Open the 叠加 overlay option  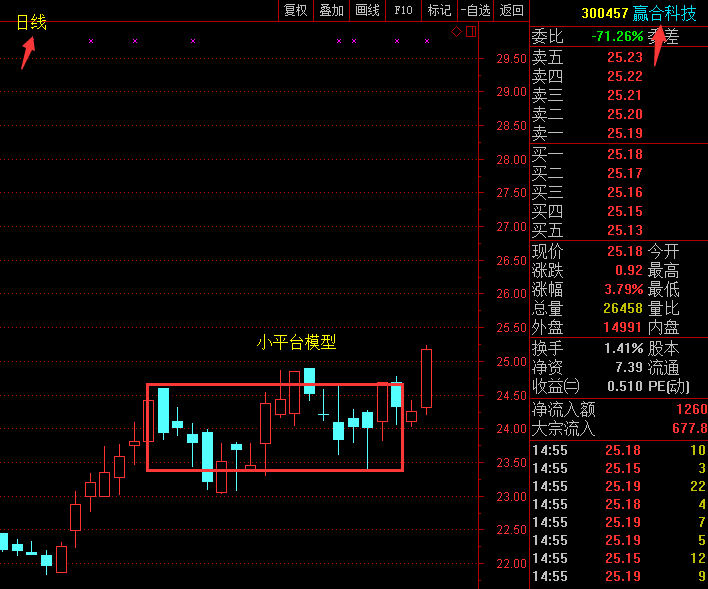331,10
